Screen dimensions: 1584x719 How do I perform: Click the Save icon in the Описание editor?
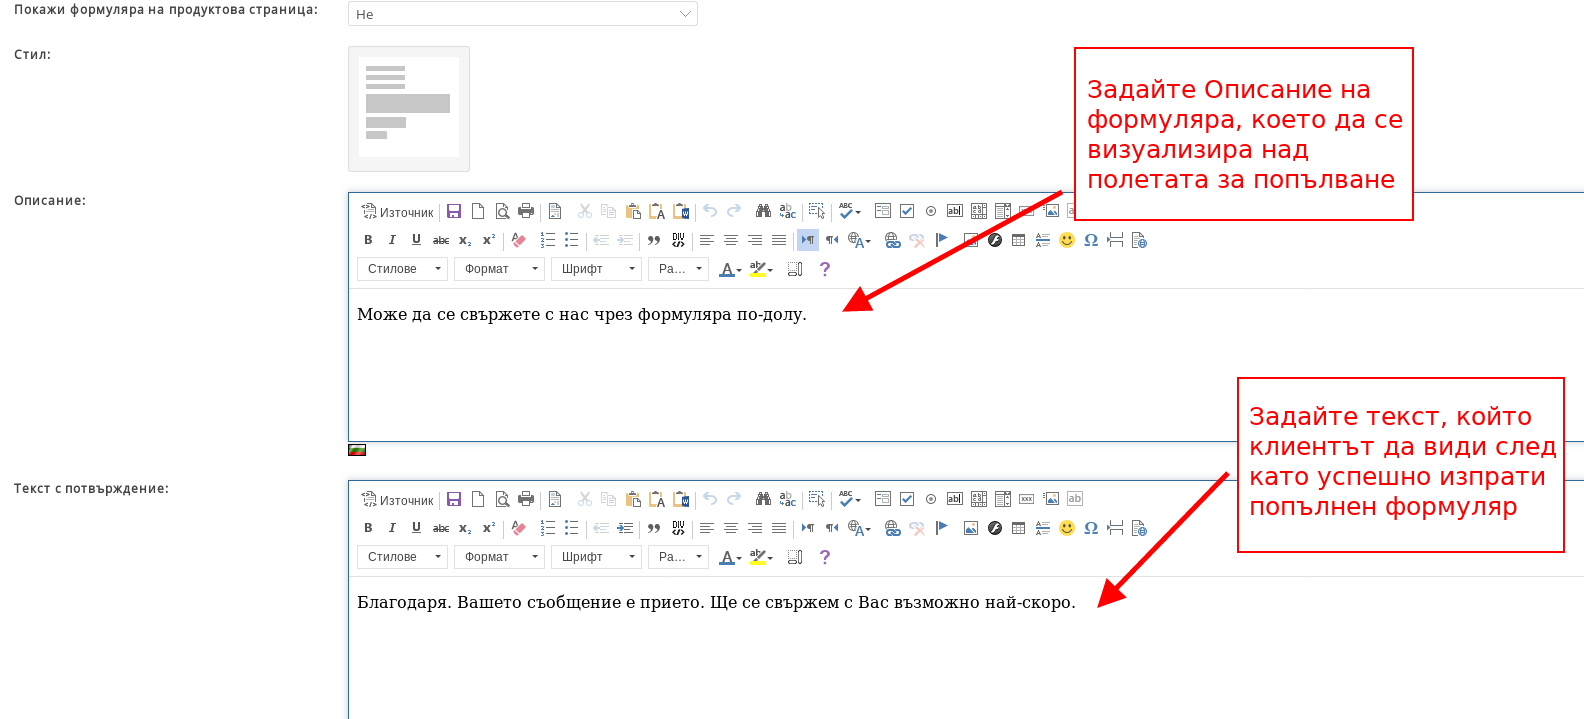454,211
